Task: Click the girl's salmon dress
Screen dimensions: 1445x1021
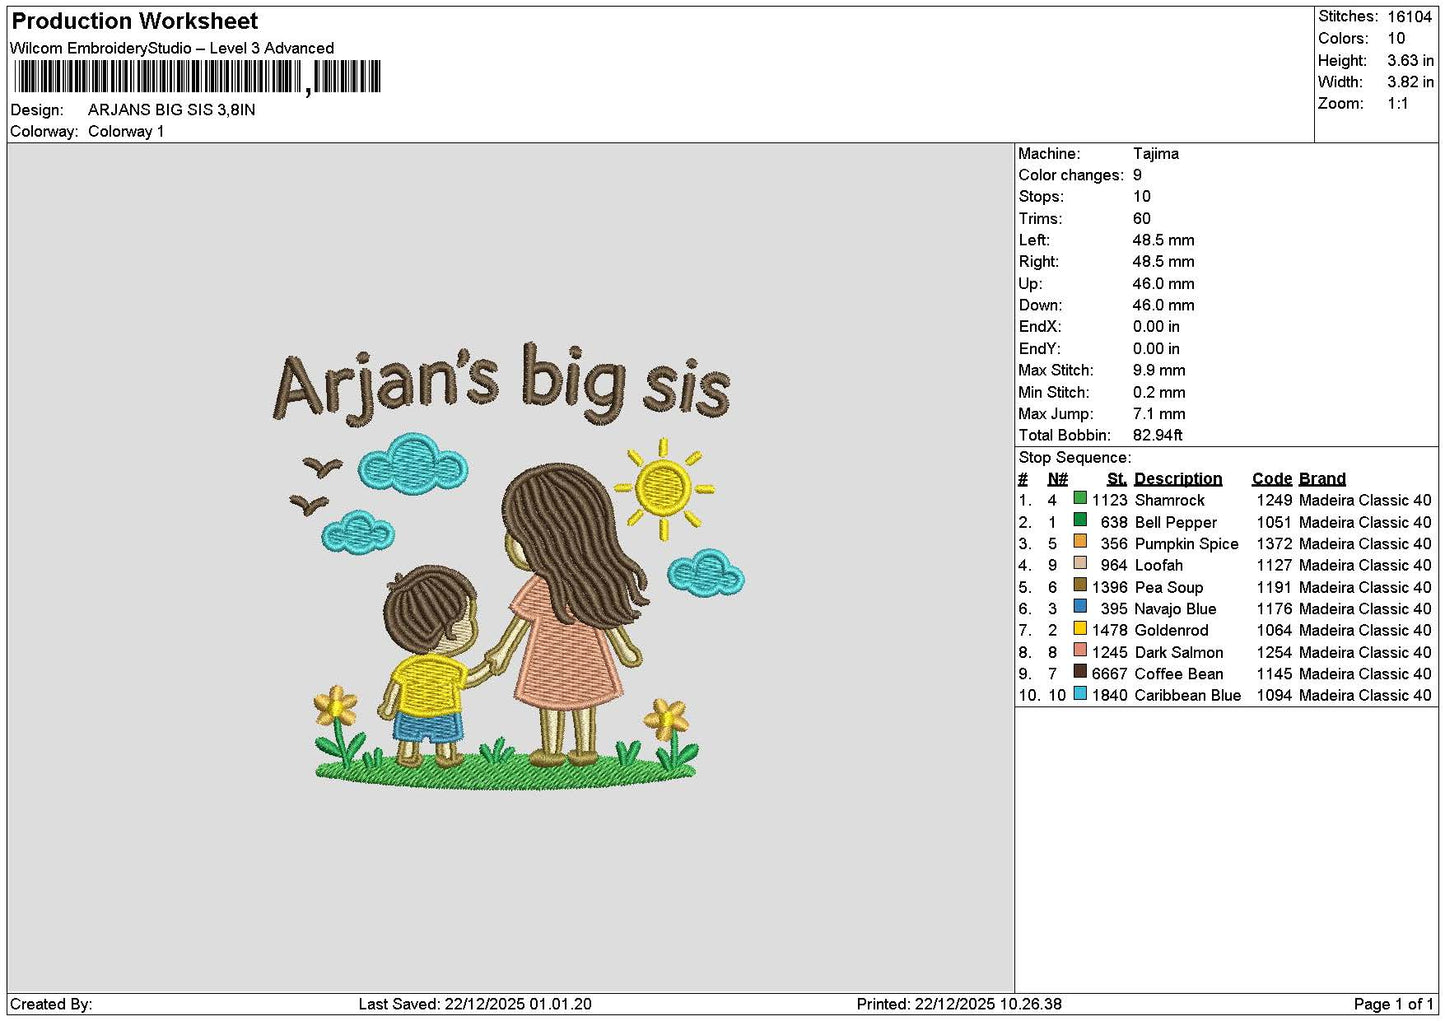Action: tap(567, 645)
